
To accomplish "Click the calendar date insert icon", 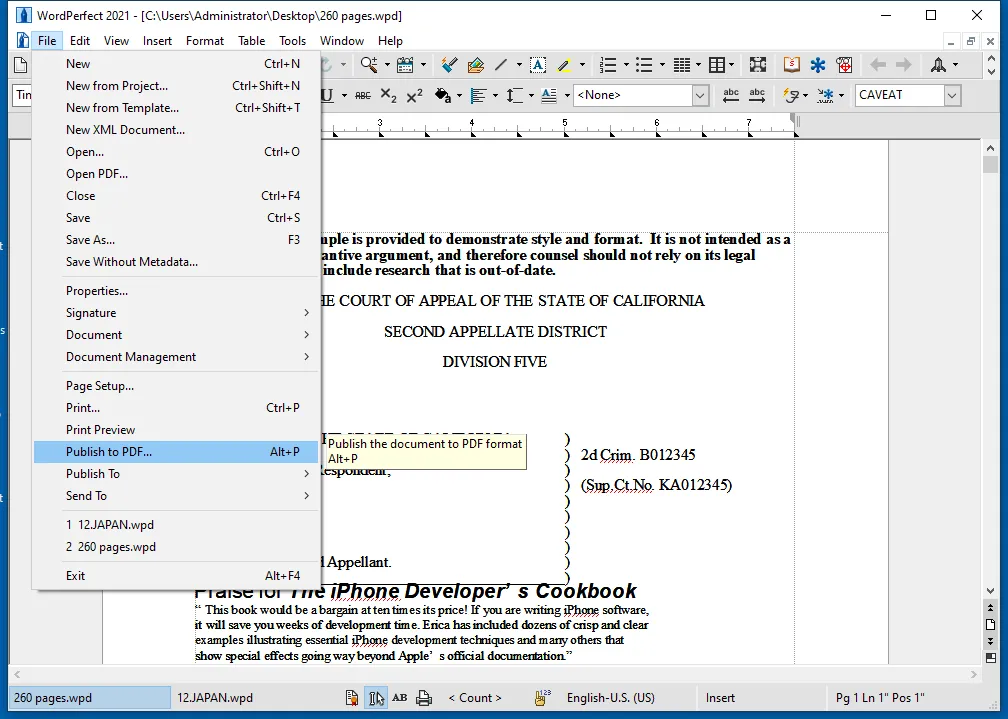I will pos(405,64).
